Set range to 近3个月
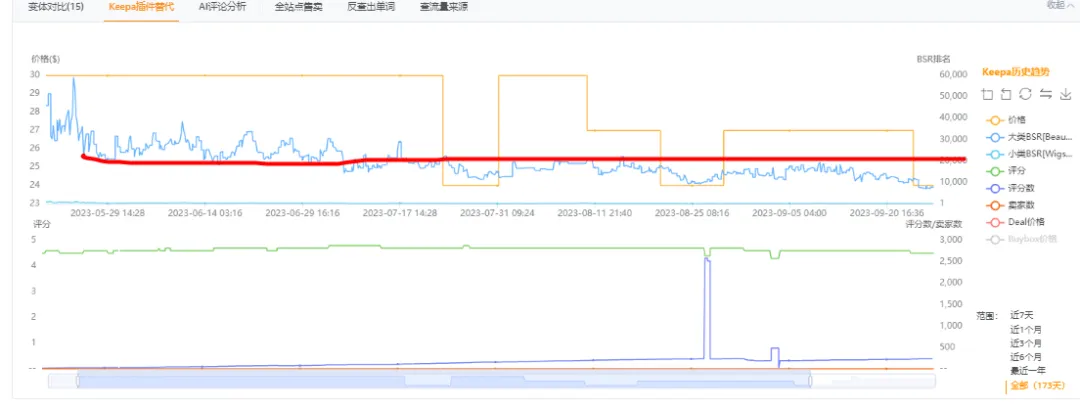 pos(1026,344)
